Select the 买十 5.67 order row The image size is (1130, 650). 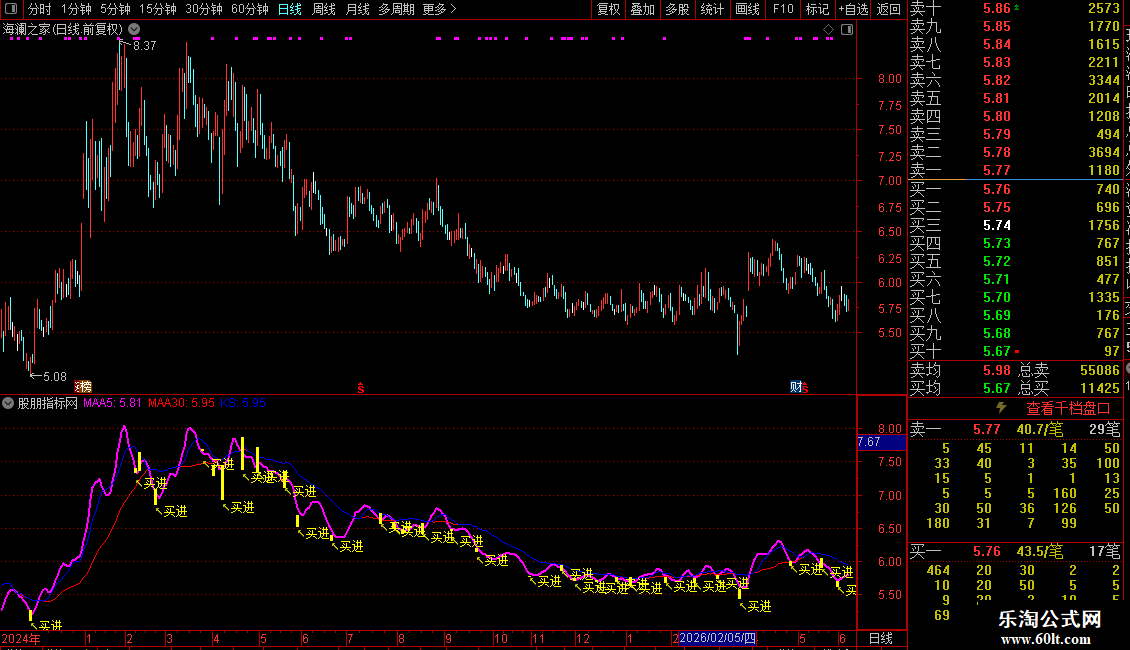point(1015,351)
